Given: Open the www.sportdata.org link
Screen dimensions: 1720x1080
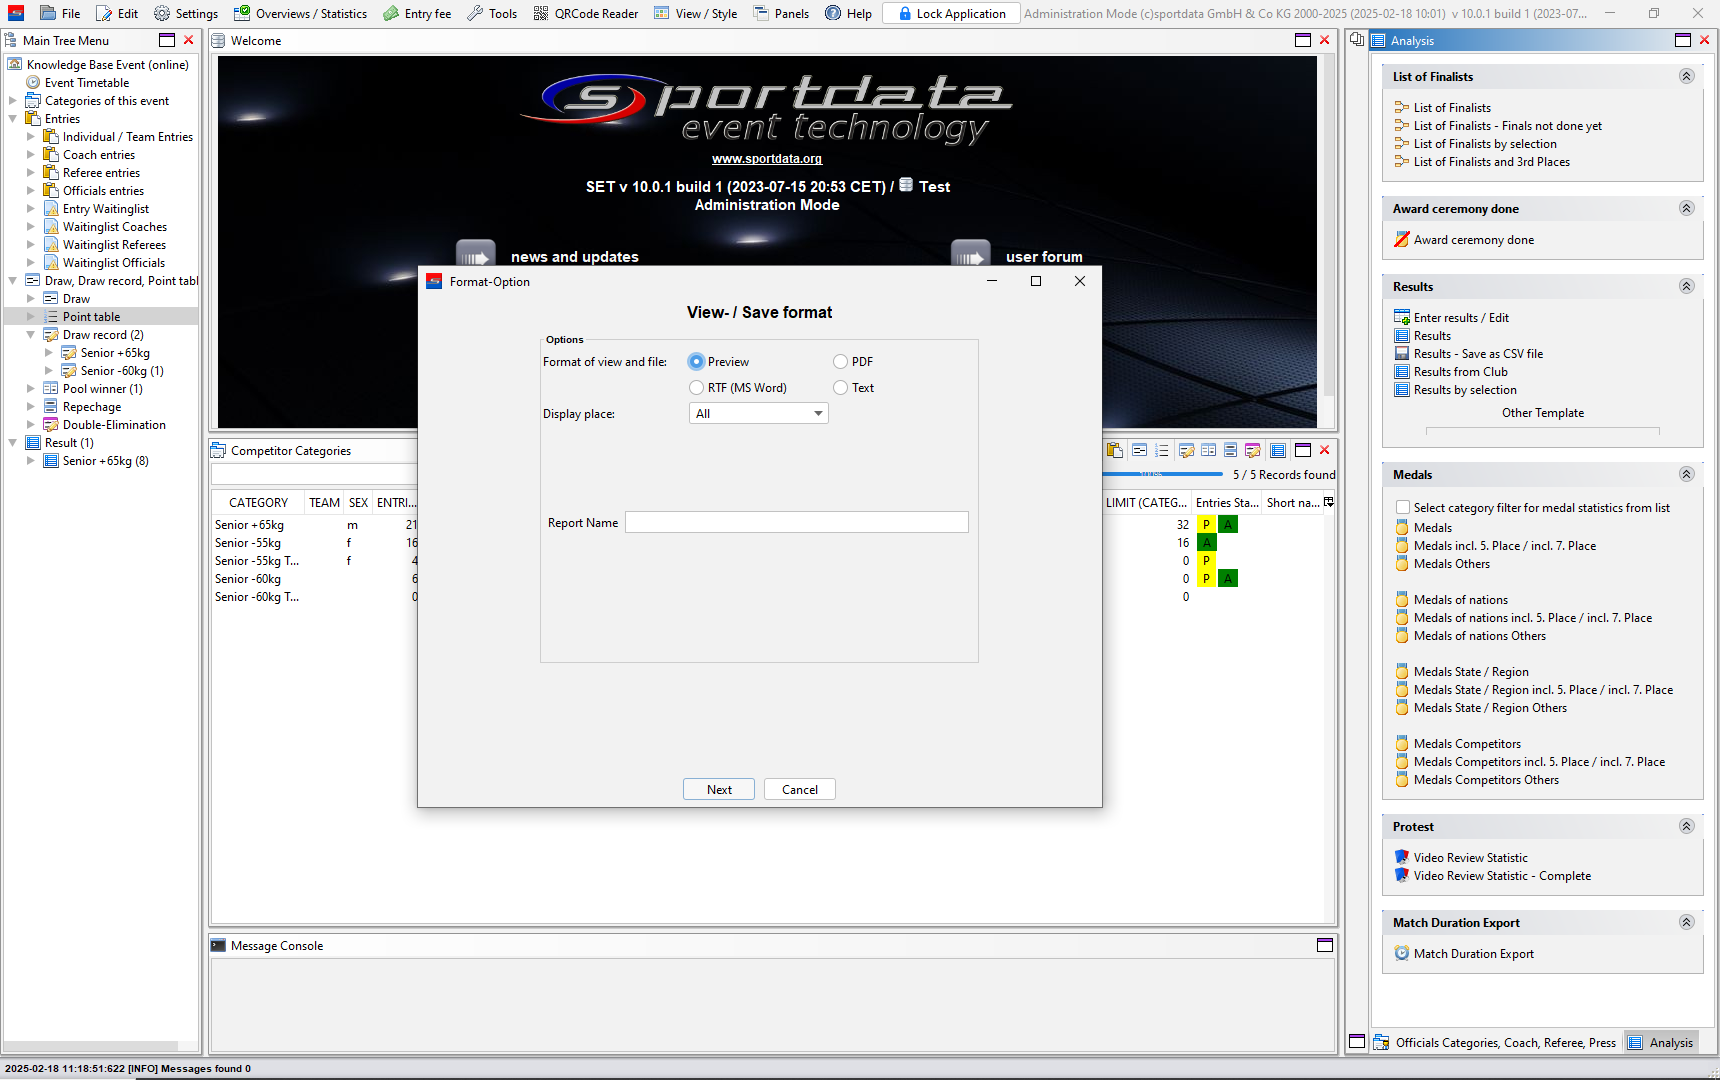Looking at the screenshot, I should [767, 159].
